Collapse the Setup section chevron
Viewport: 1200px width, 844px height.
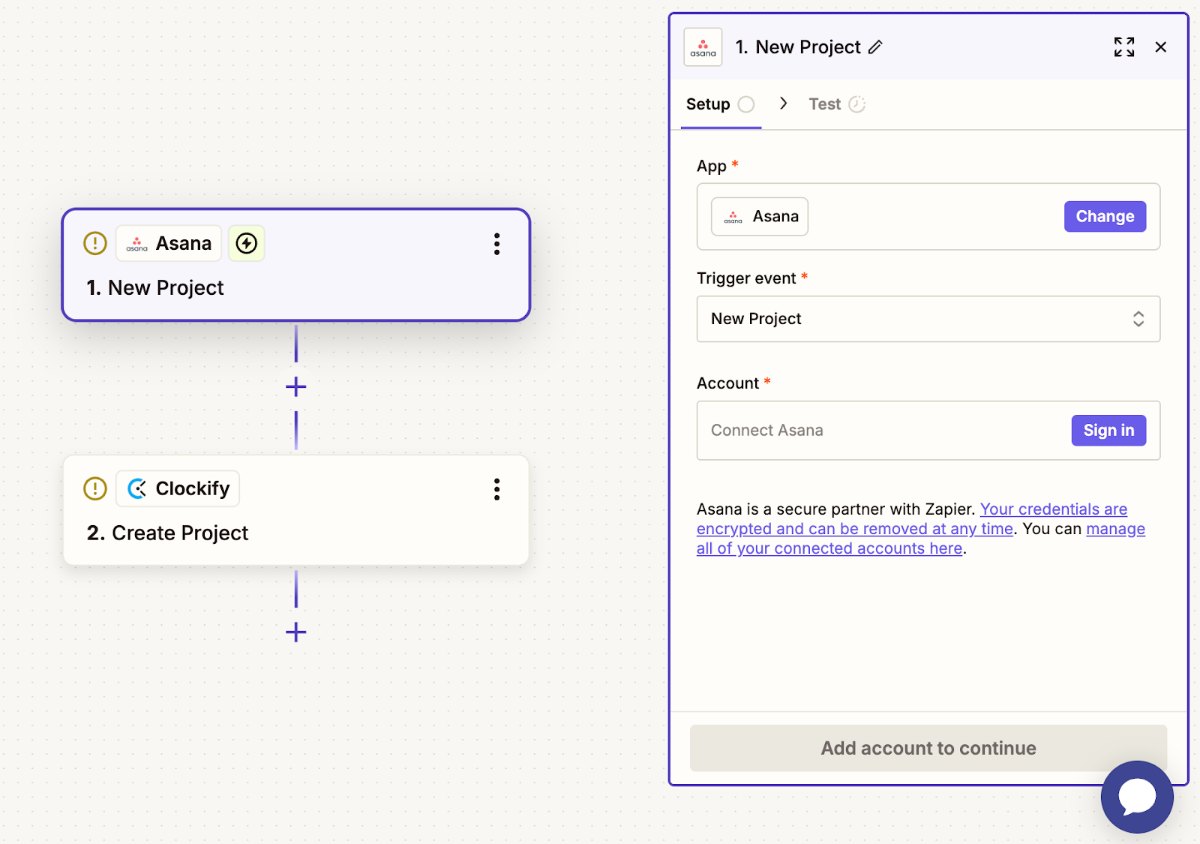pos(783,103)
